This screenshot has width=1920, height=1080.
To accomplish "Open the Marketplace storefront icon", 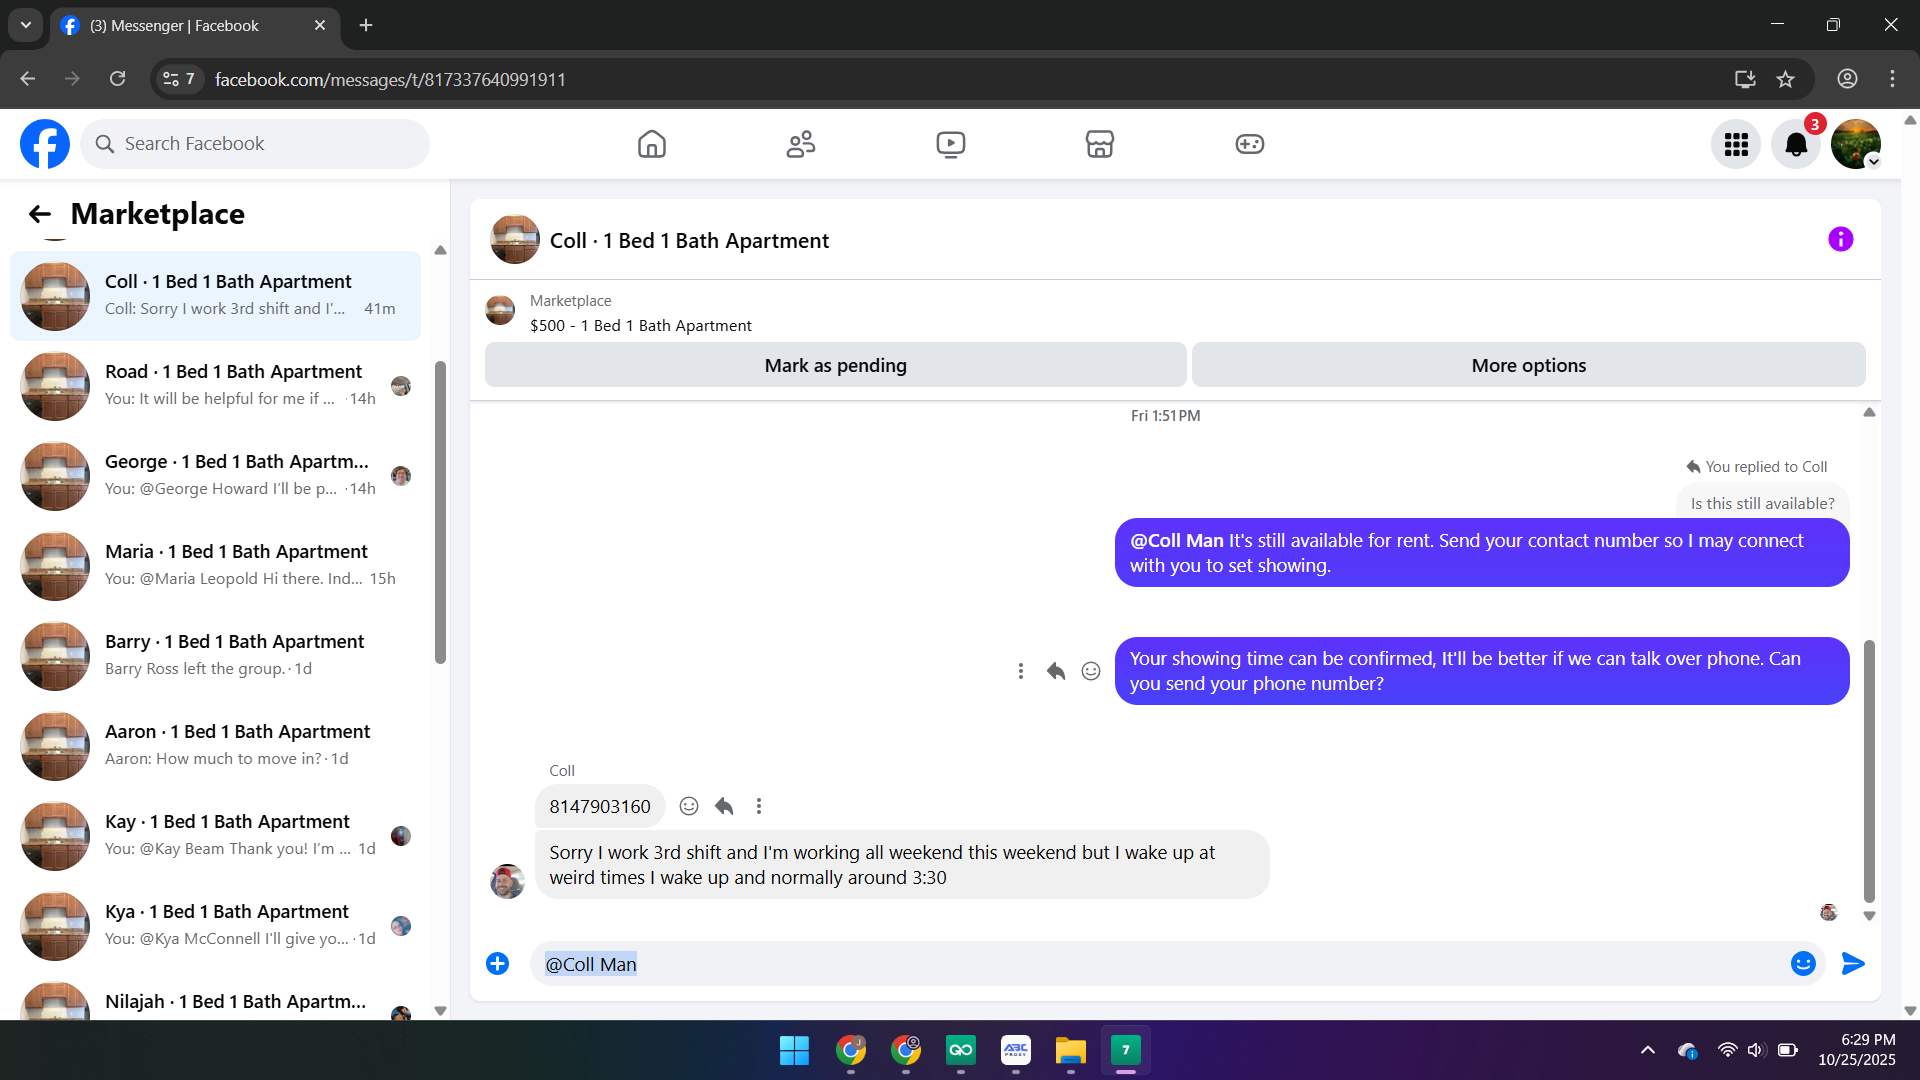I will click(x=1099, y=144).
